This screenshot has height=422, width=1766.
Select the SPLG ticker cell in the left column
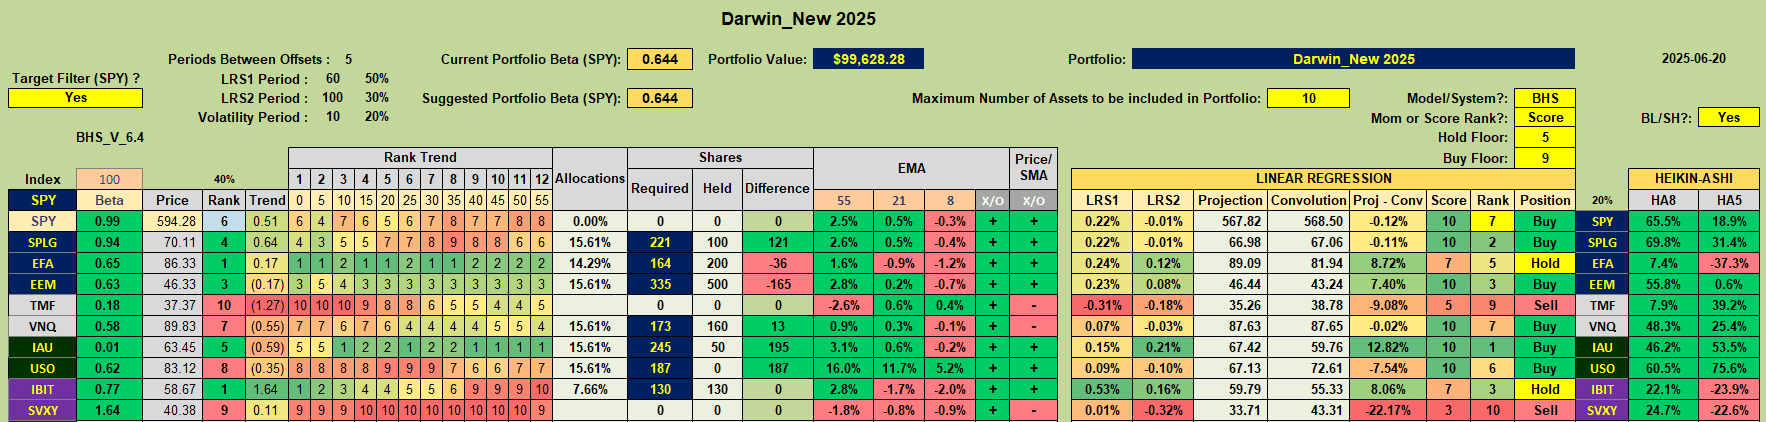point(43,242)
